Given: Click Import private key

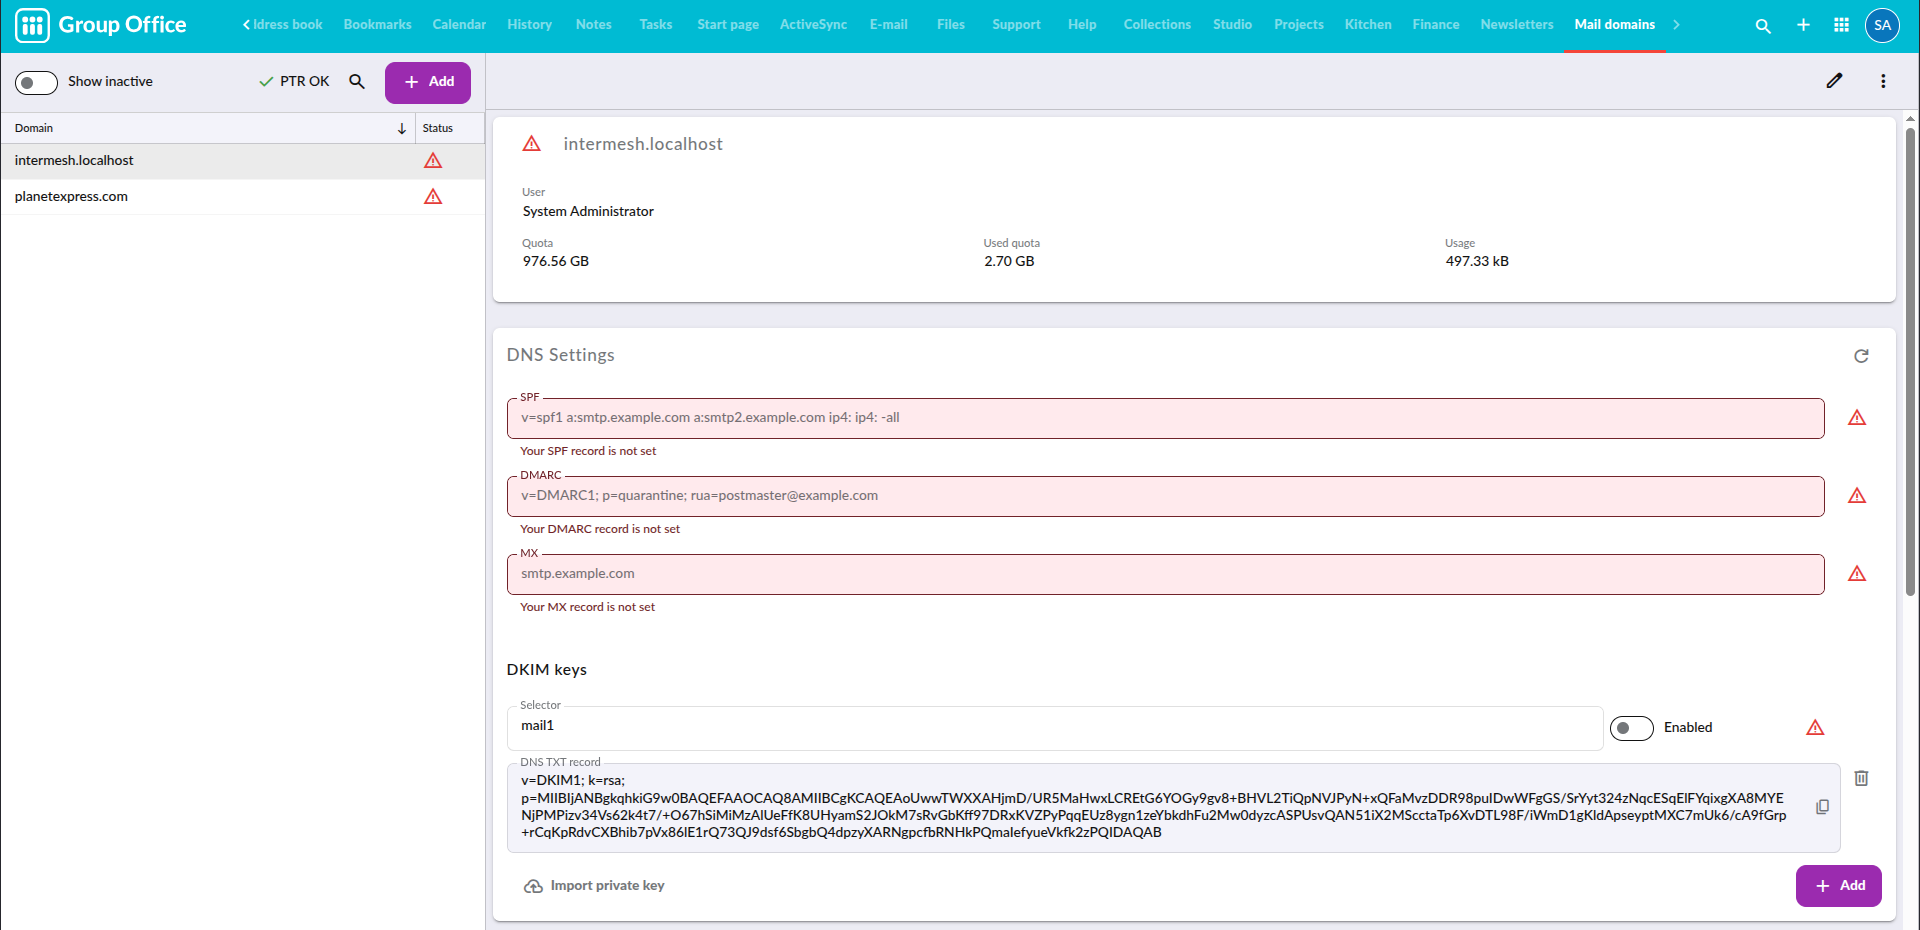Looking at the screenshot, I should 594,886.
